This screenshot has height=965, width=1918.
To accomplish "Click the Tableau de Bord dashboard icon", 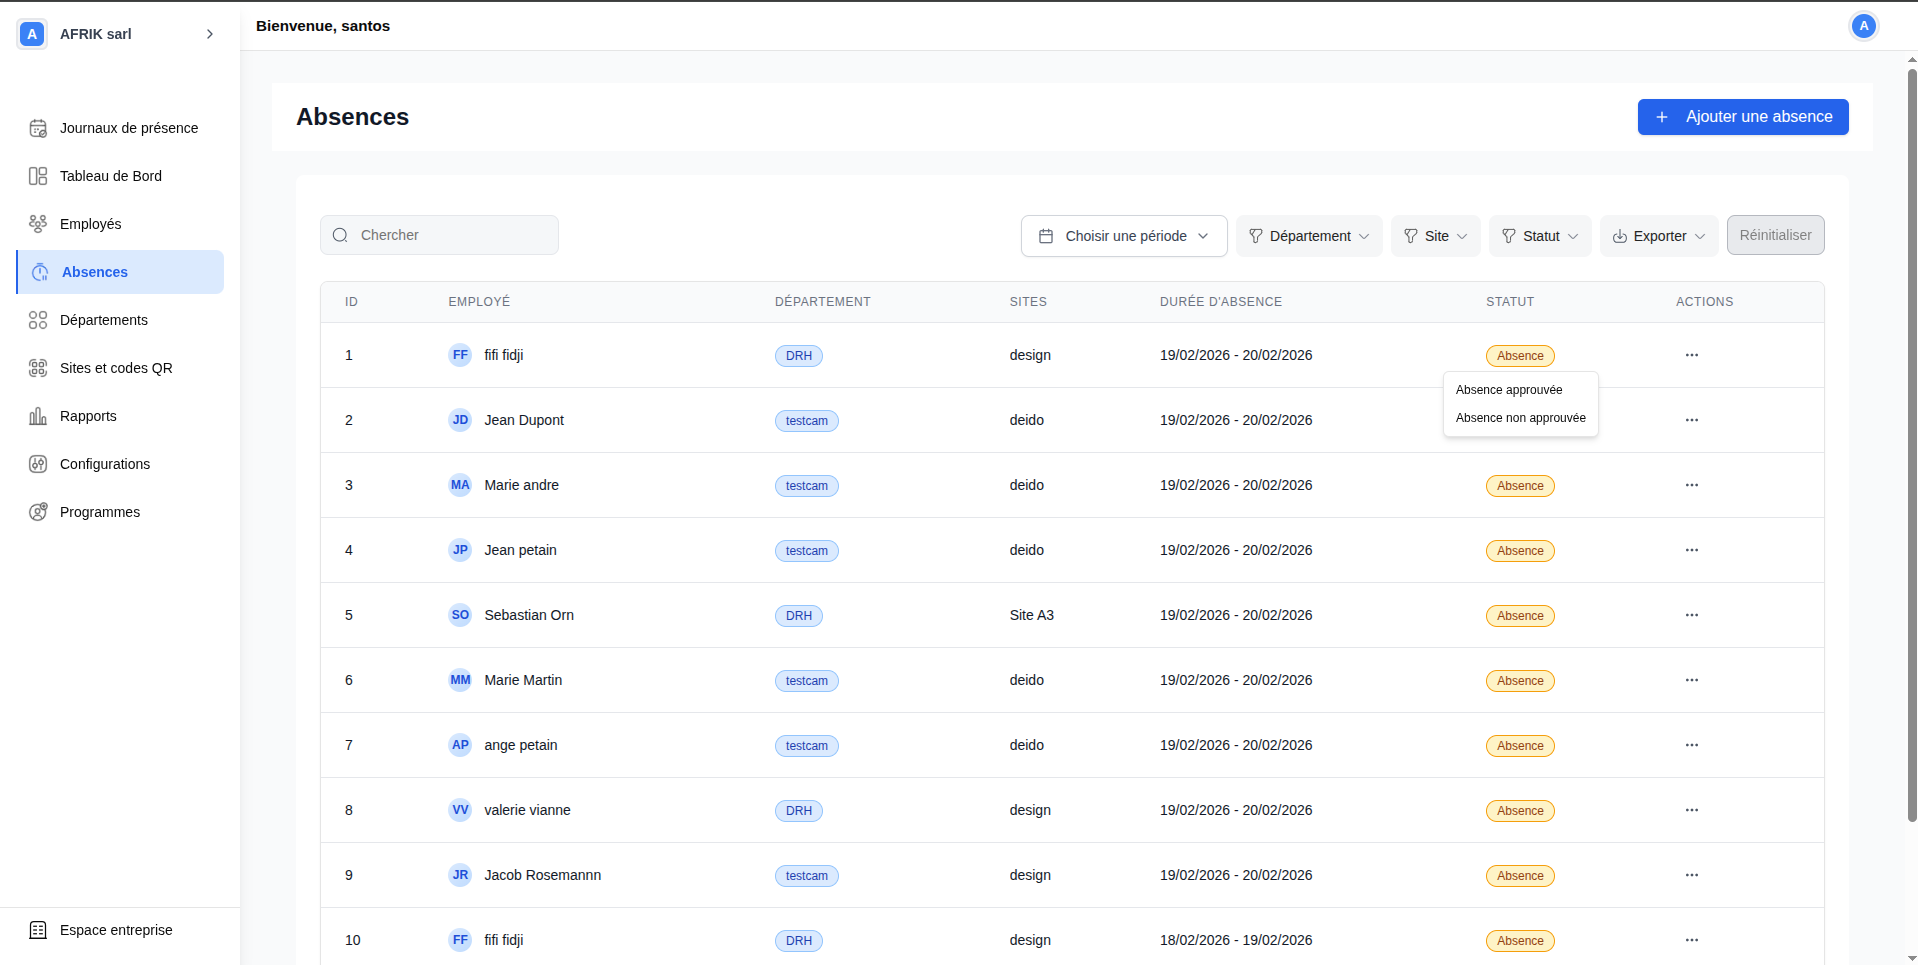I will tap(38, 176).
